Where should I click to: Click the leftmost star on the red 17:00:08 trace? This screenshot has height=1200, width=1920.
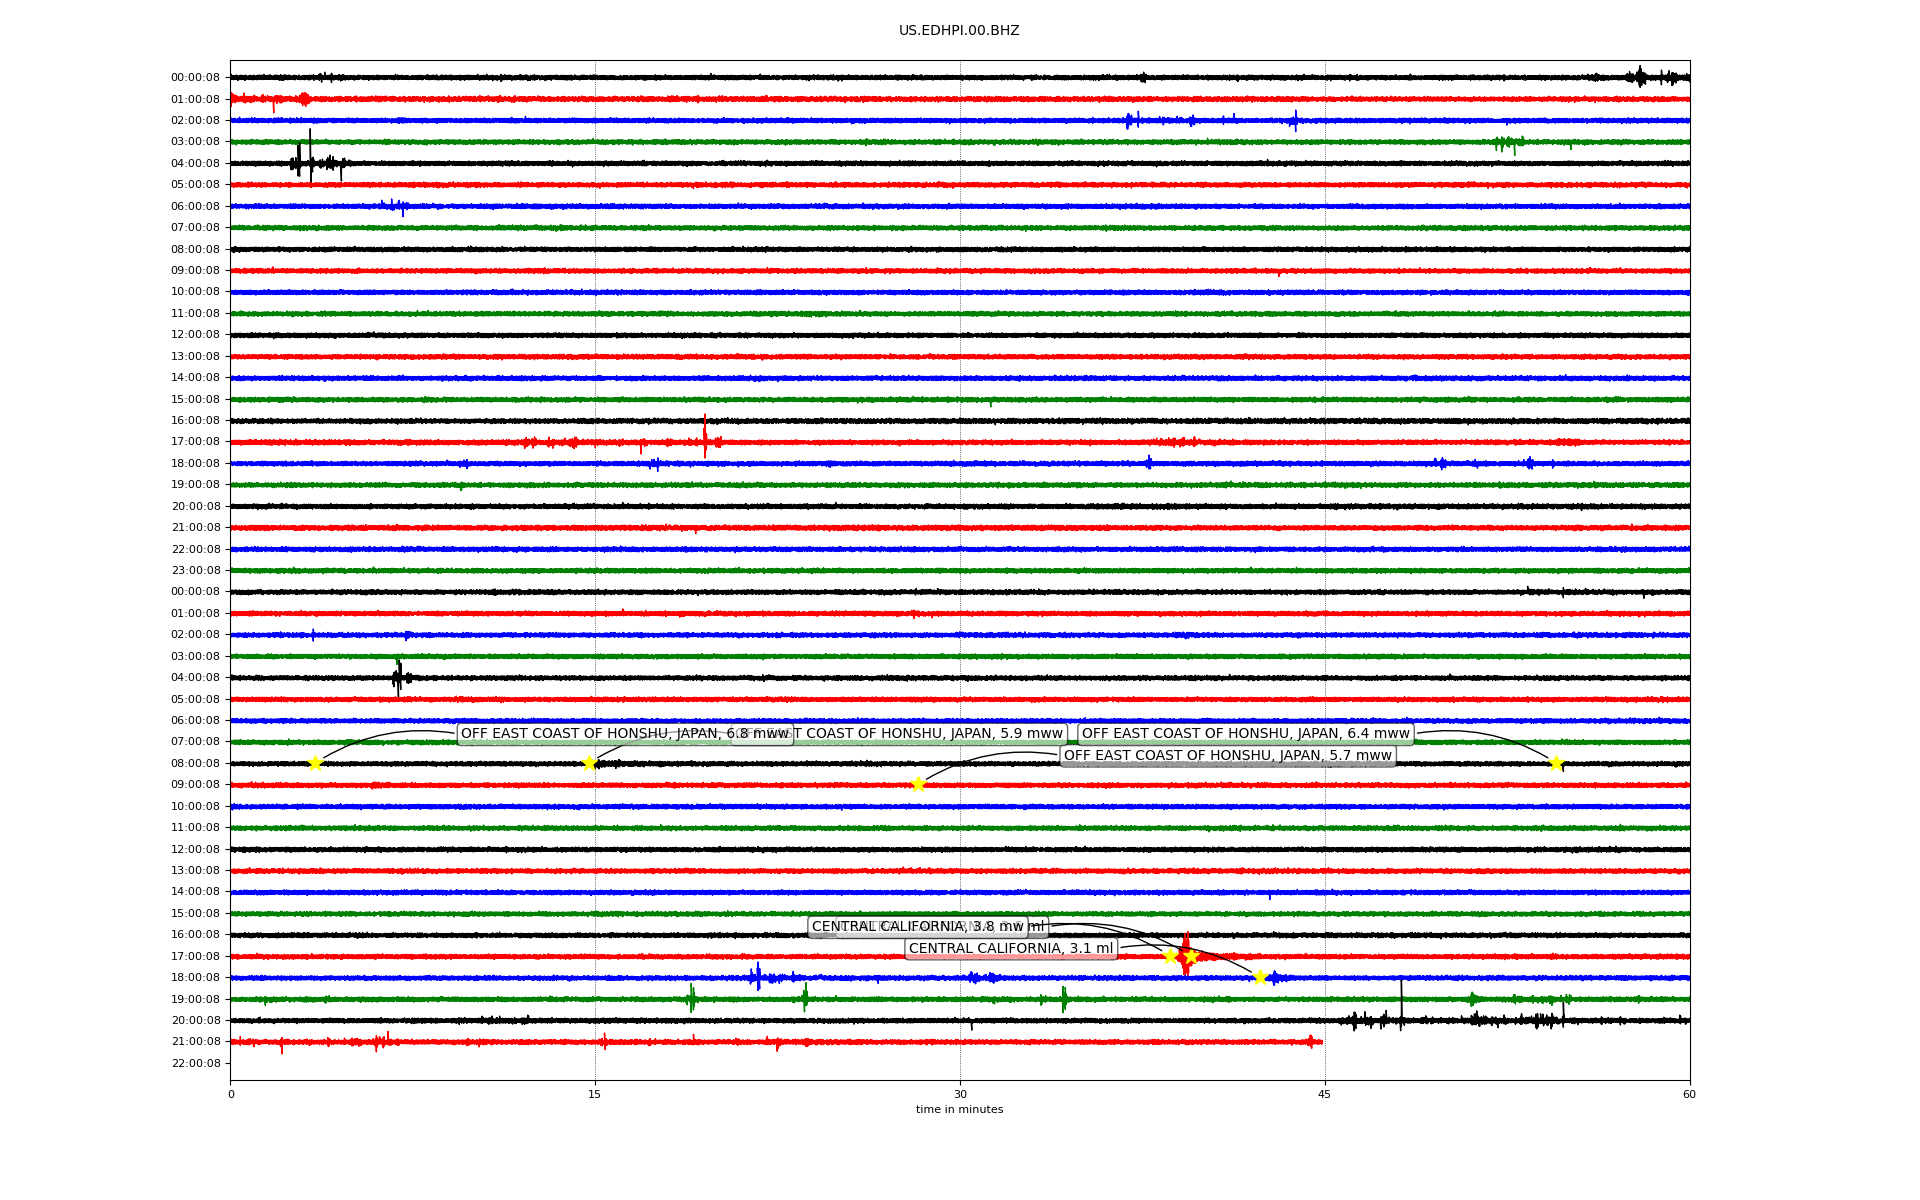[1170, 956]
